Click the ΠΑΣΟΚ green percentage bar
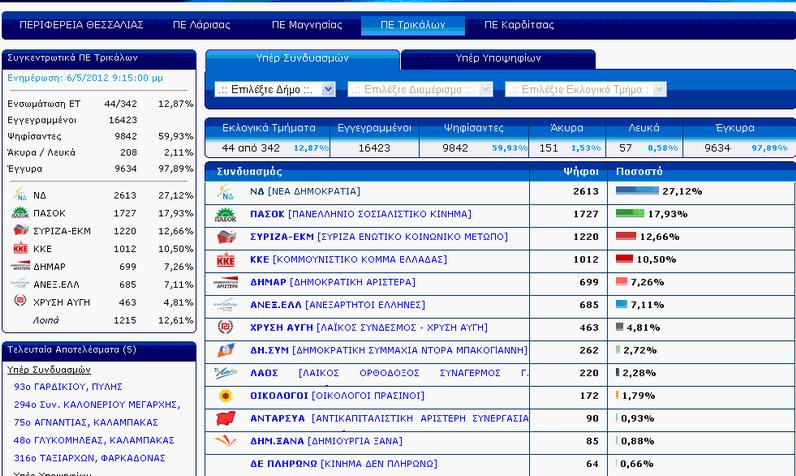 pos(630,214)
